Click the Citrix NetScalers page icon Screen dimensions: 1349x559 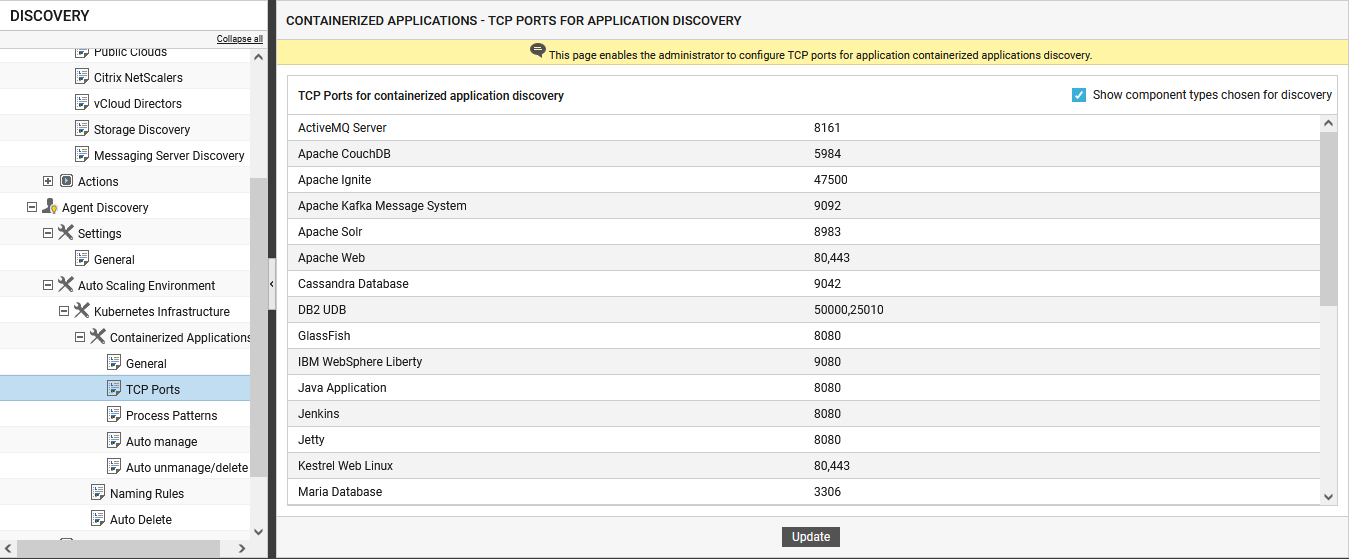point(83,77)
